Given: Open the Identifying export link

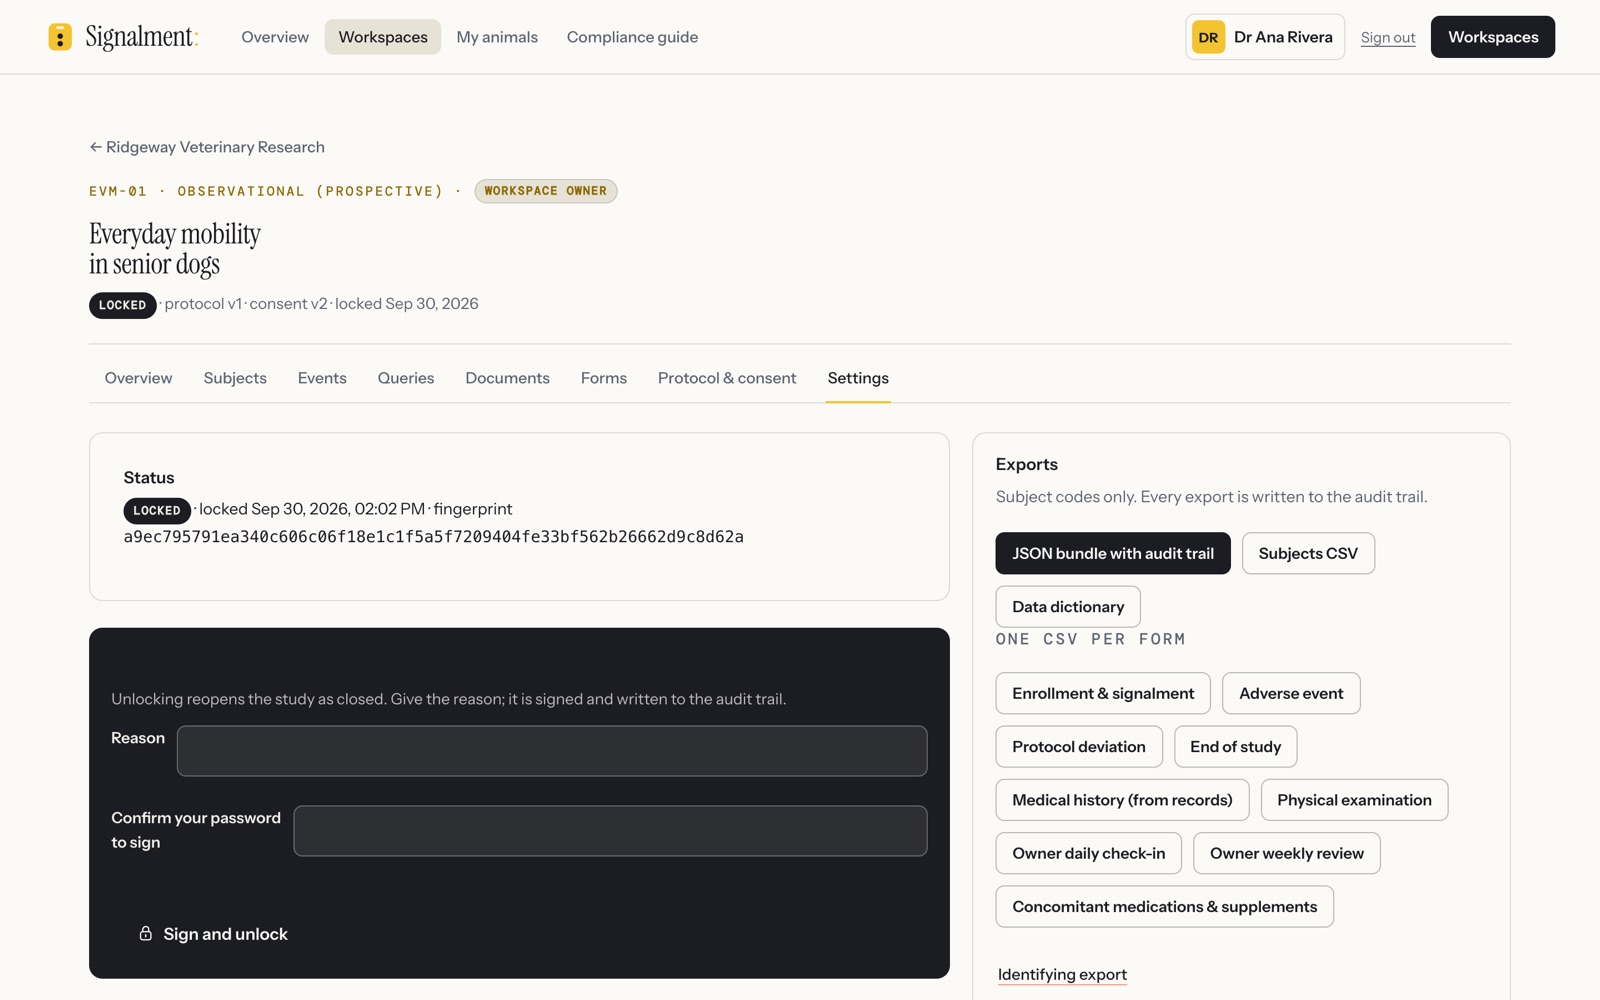Looking at the screenshot, I should pyautogui.click(x=1062, y=974).
